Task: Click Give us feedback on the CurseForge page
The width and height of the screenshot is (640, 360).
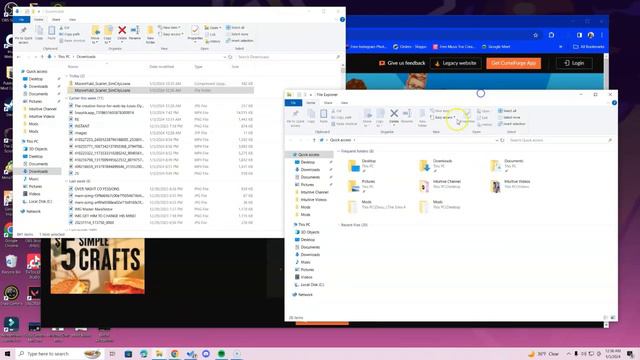Action: click(402, 63)
